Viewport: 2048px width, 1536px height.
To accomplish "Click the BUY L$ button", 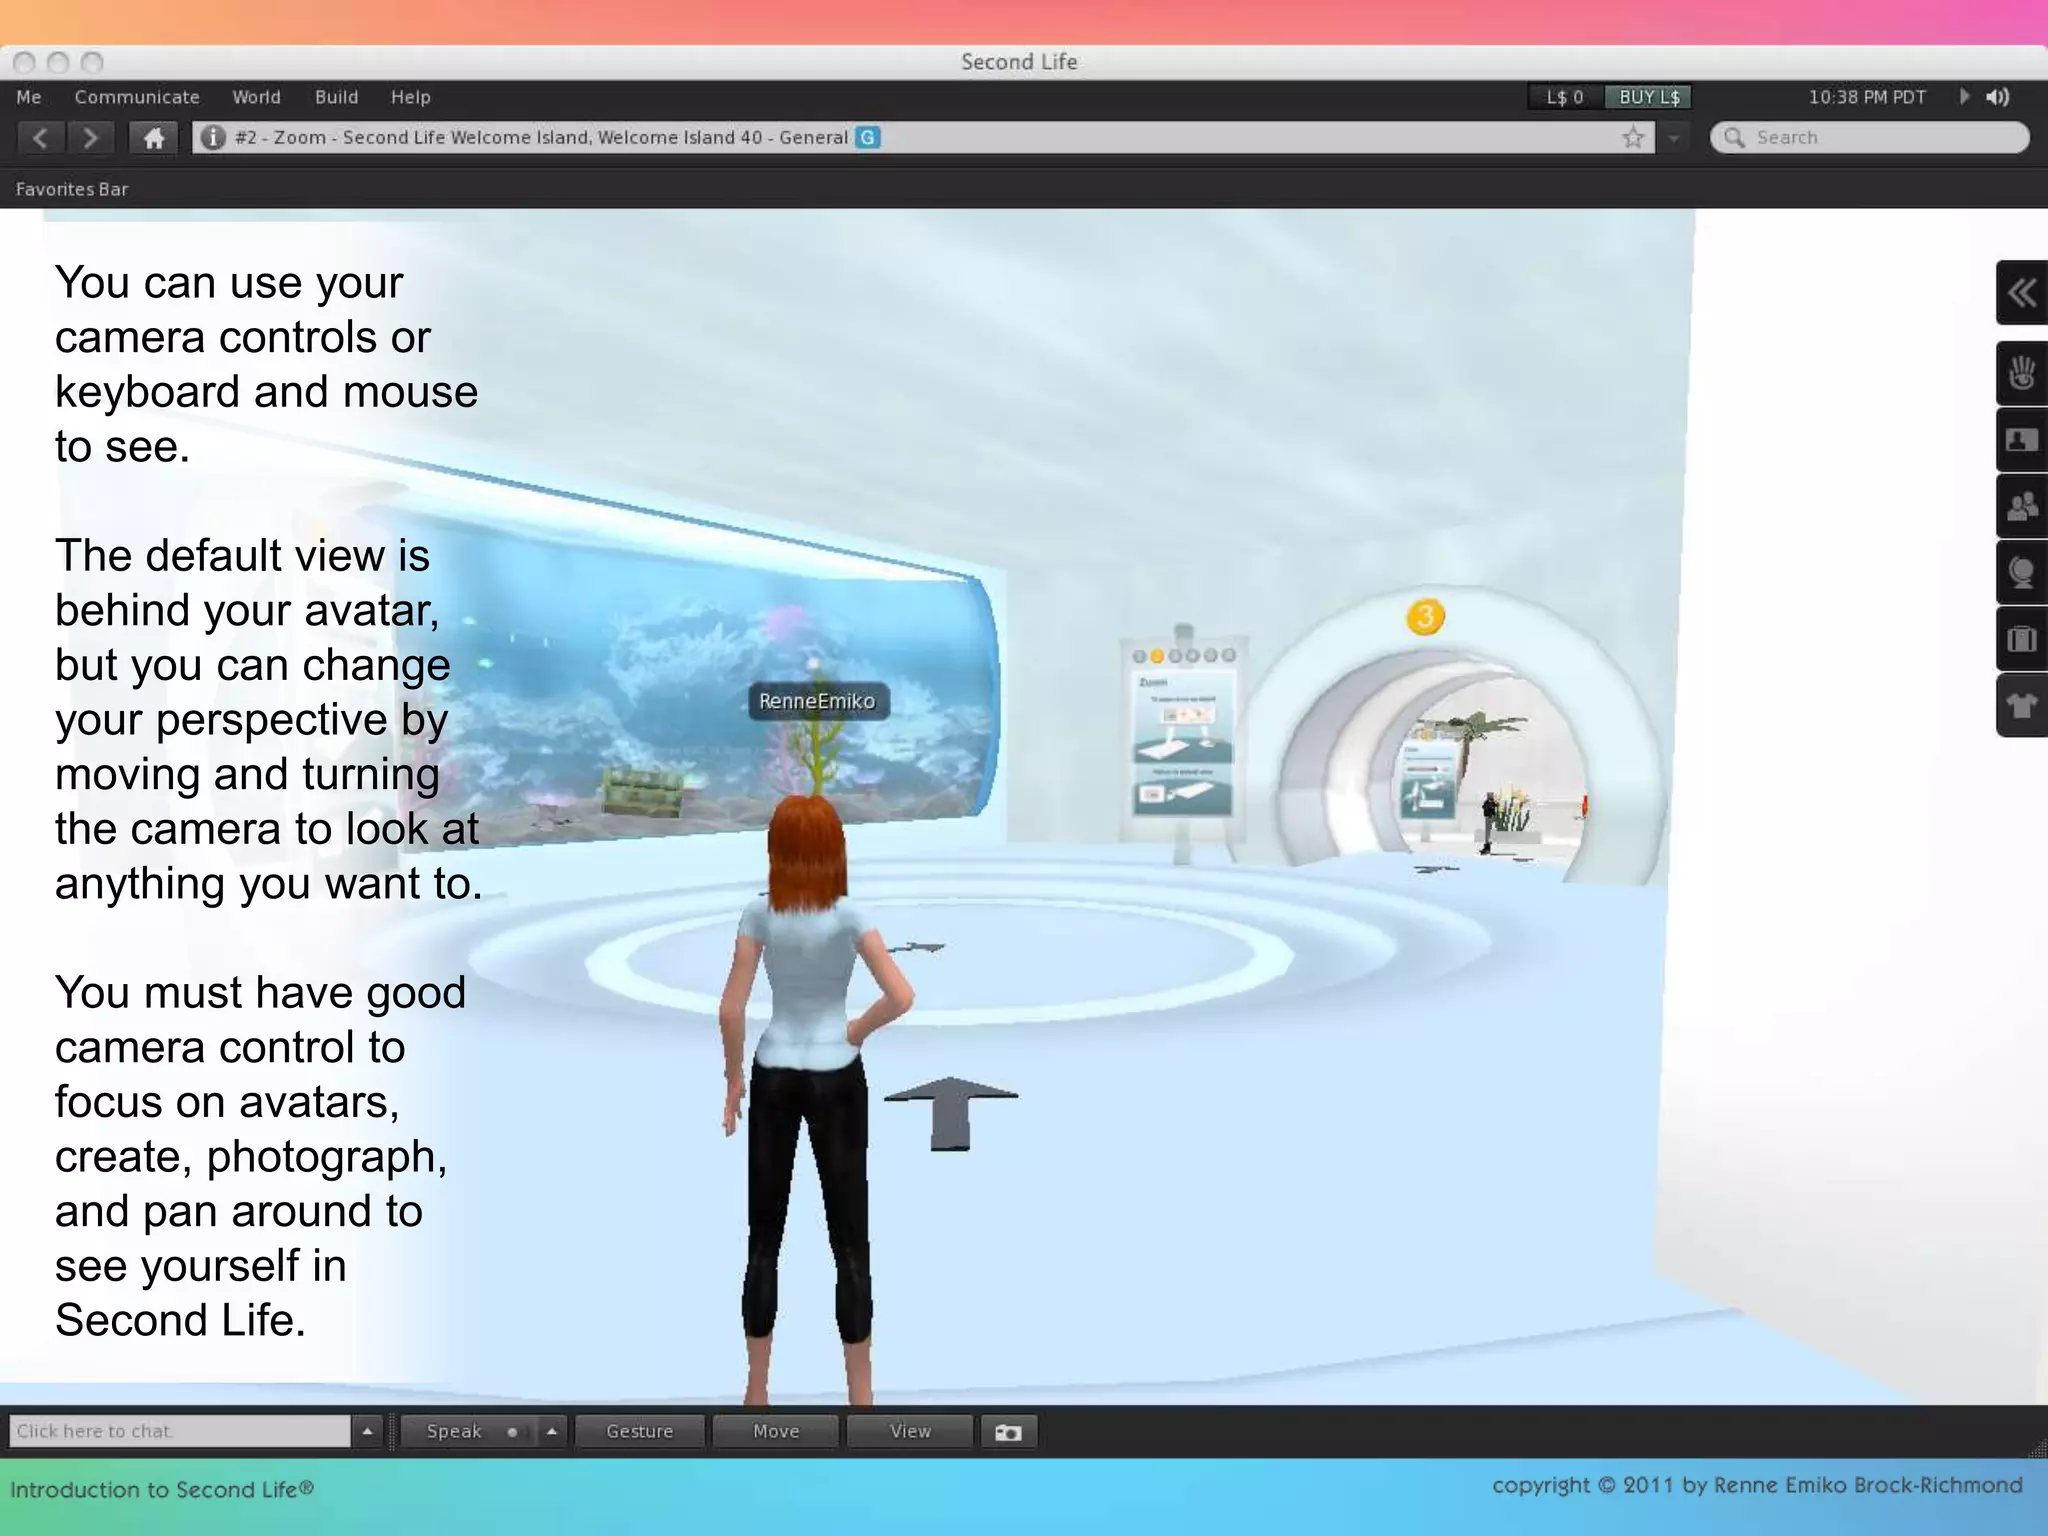I will click(1649, 97).
